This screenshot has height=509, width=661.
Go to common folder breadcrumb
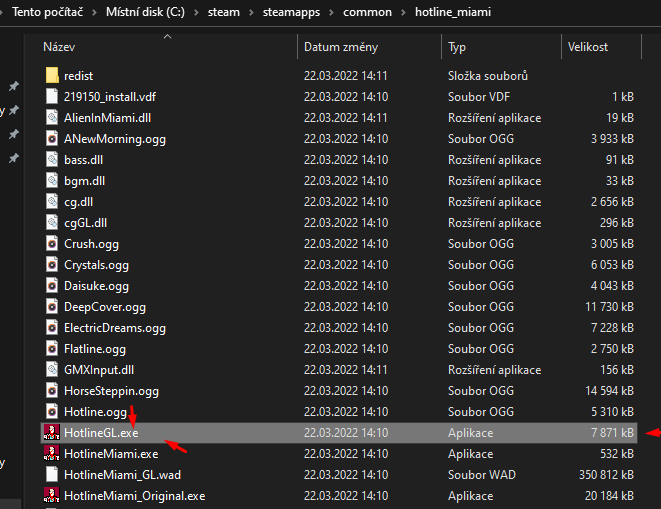tap(367, 12)
